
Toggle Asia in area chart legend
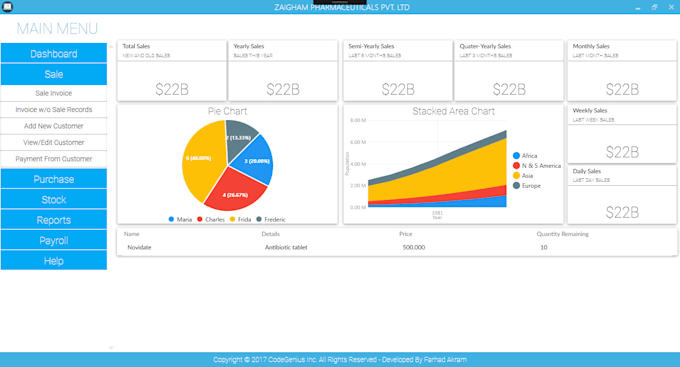(523, 176)
